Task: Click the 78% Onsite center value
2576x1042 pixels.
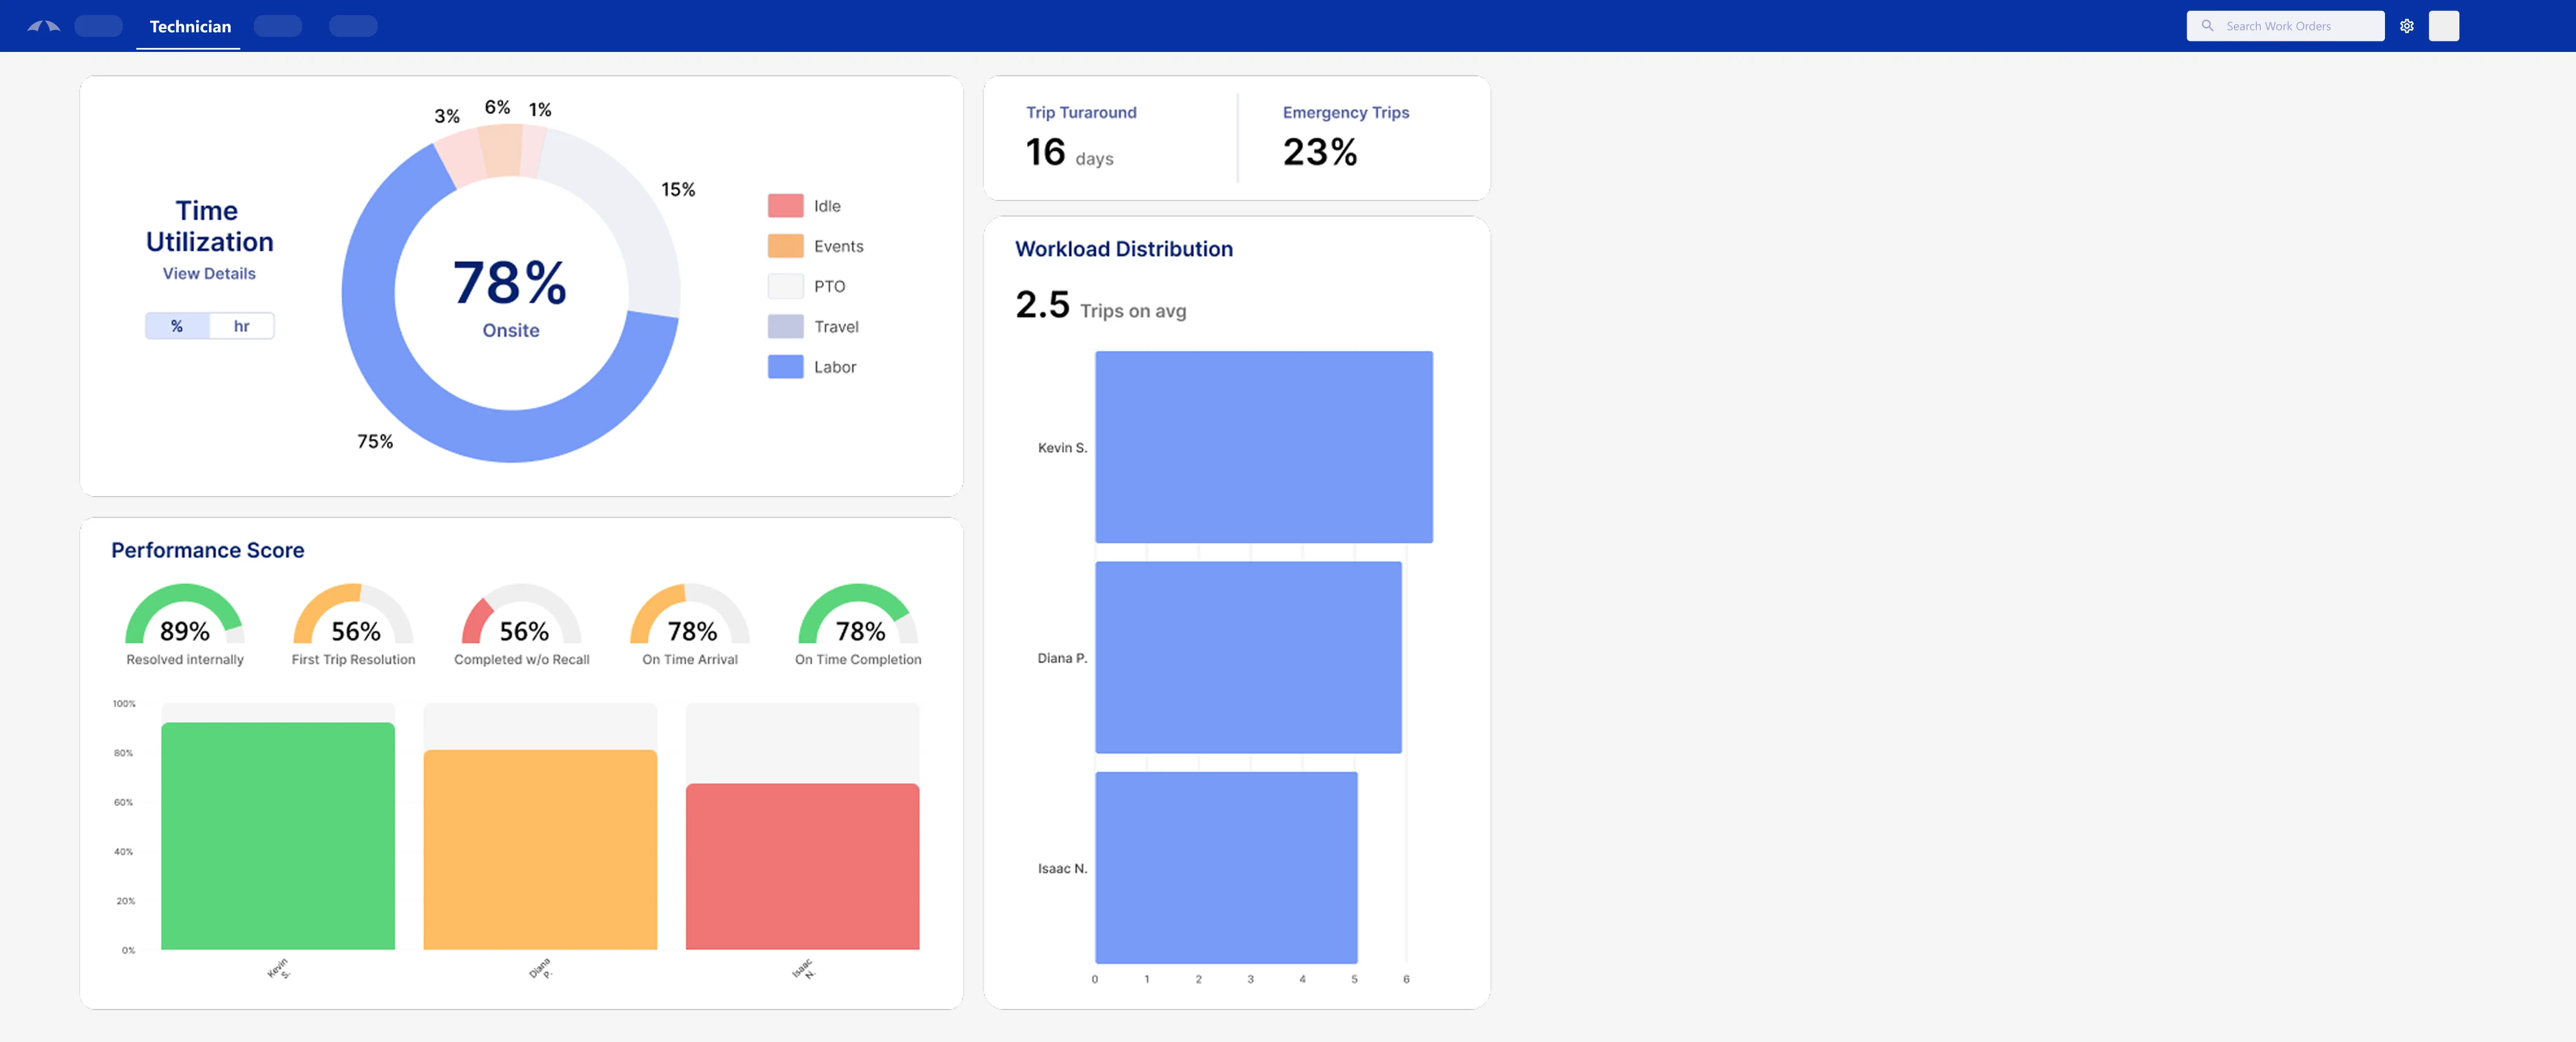Action: (510, 282)
